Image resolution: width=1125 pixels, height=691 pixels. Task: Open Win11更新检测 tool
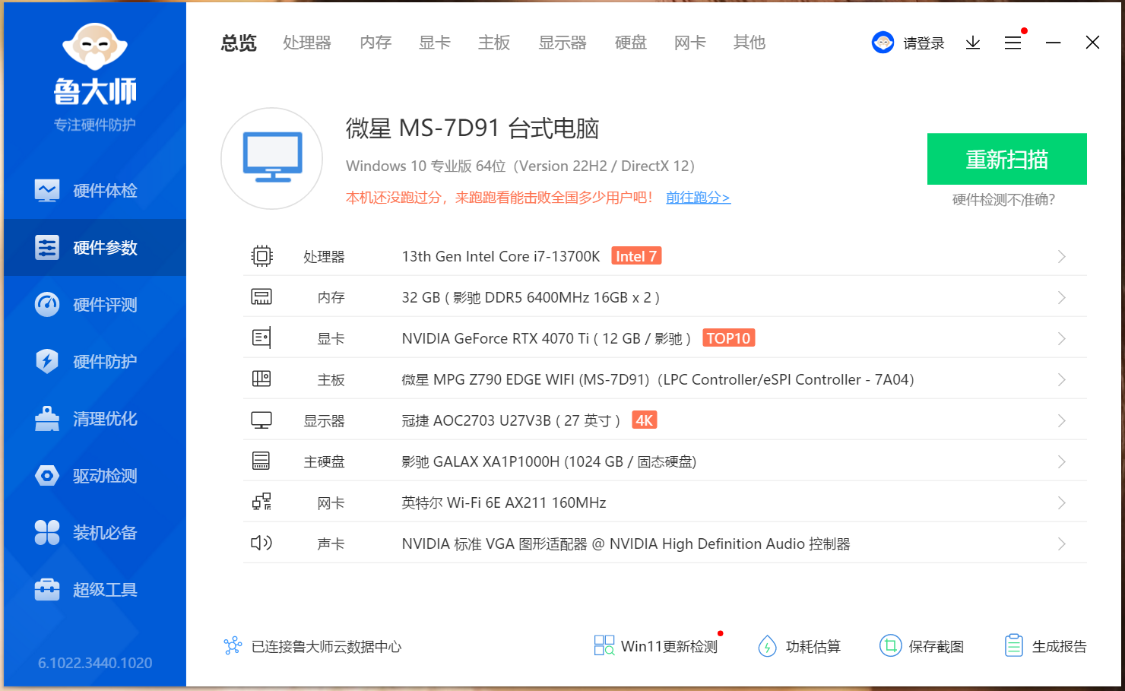[x=656, y=646]
